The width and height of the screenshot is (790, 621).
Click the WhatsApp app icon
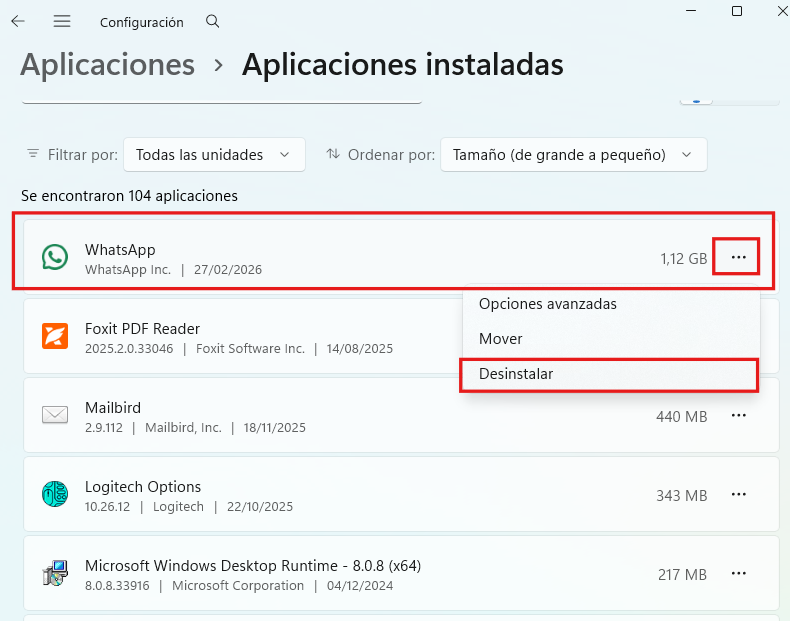point(55,257)
